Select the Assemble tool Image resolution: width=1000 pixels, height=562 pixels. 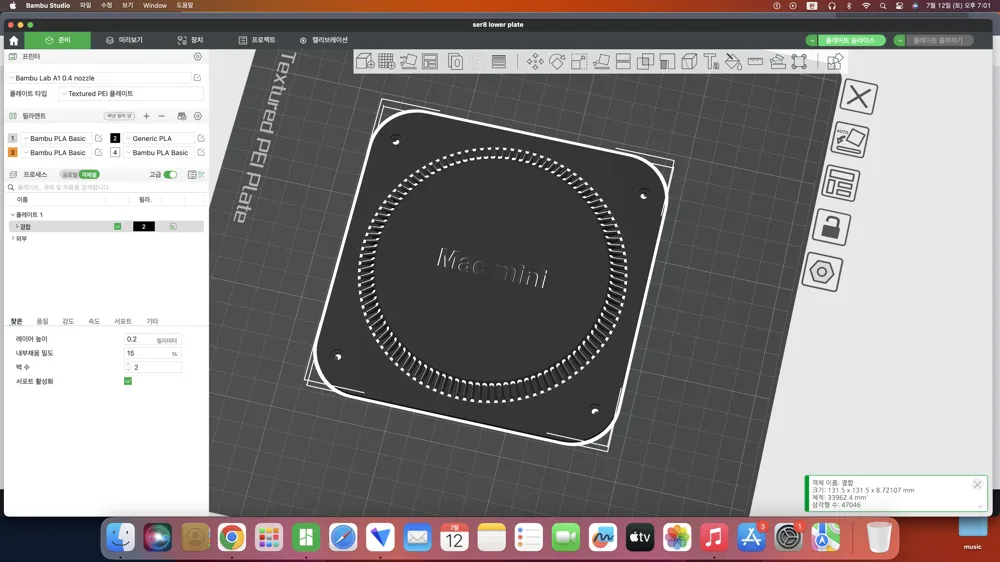(777, 61)
